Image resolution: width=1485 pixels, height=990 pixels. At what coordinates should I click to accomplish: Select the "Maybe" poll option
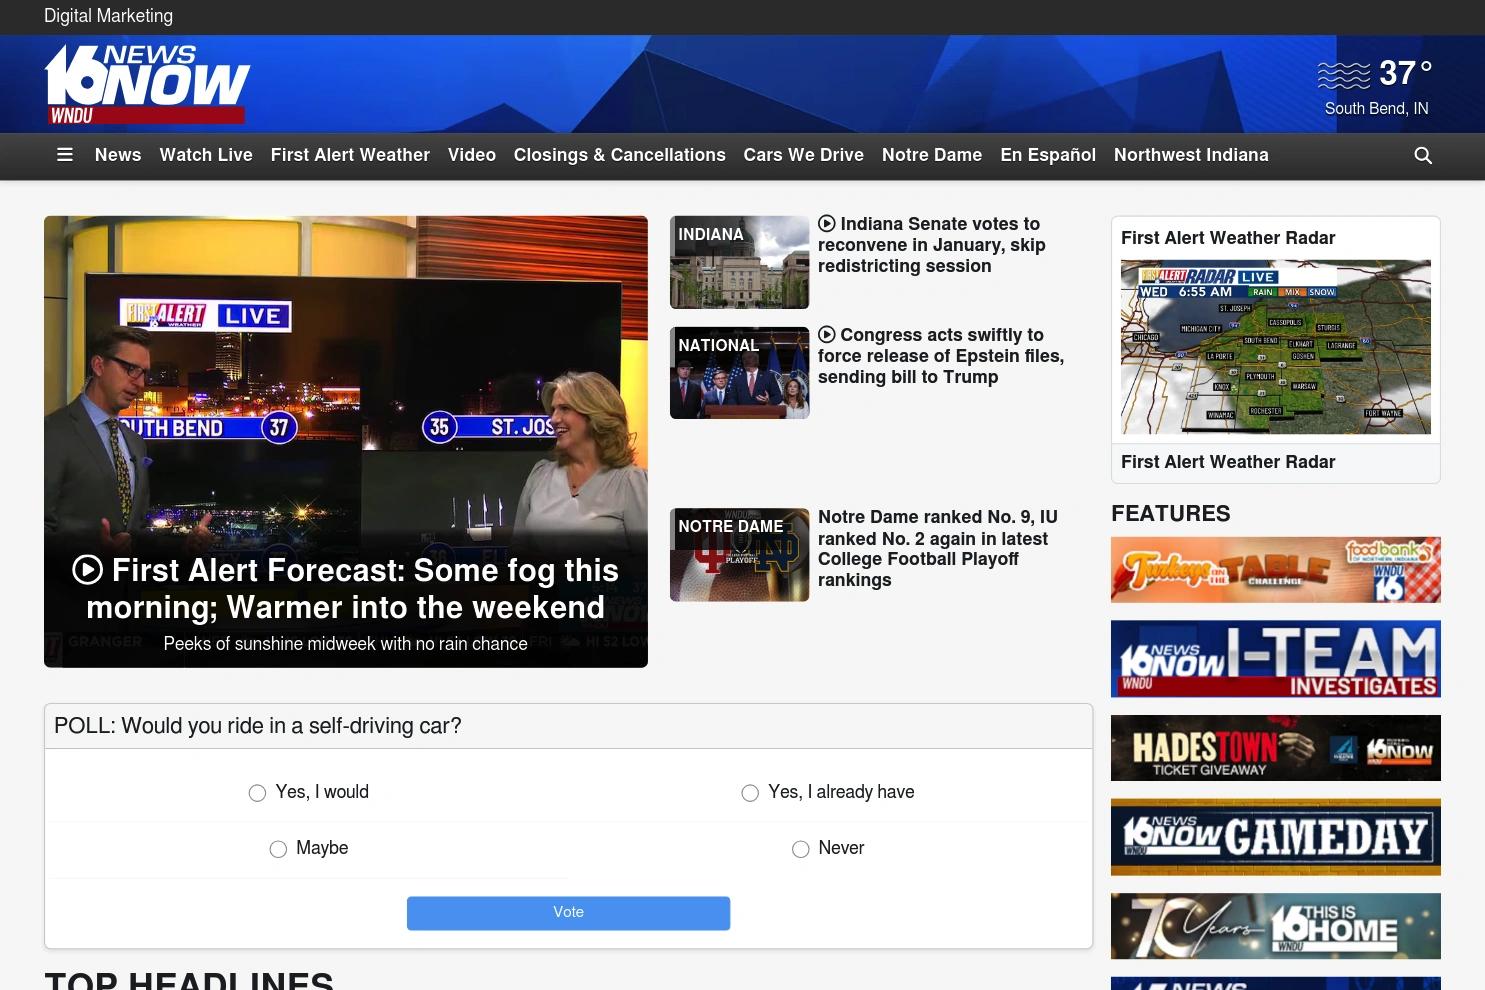click(278, 849)
